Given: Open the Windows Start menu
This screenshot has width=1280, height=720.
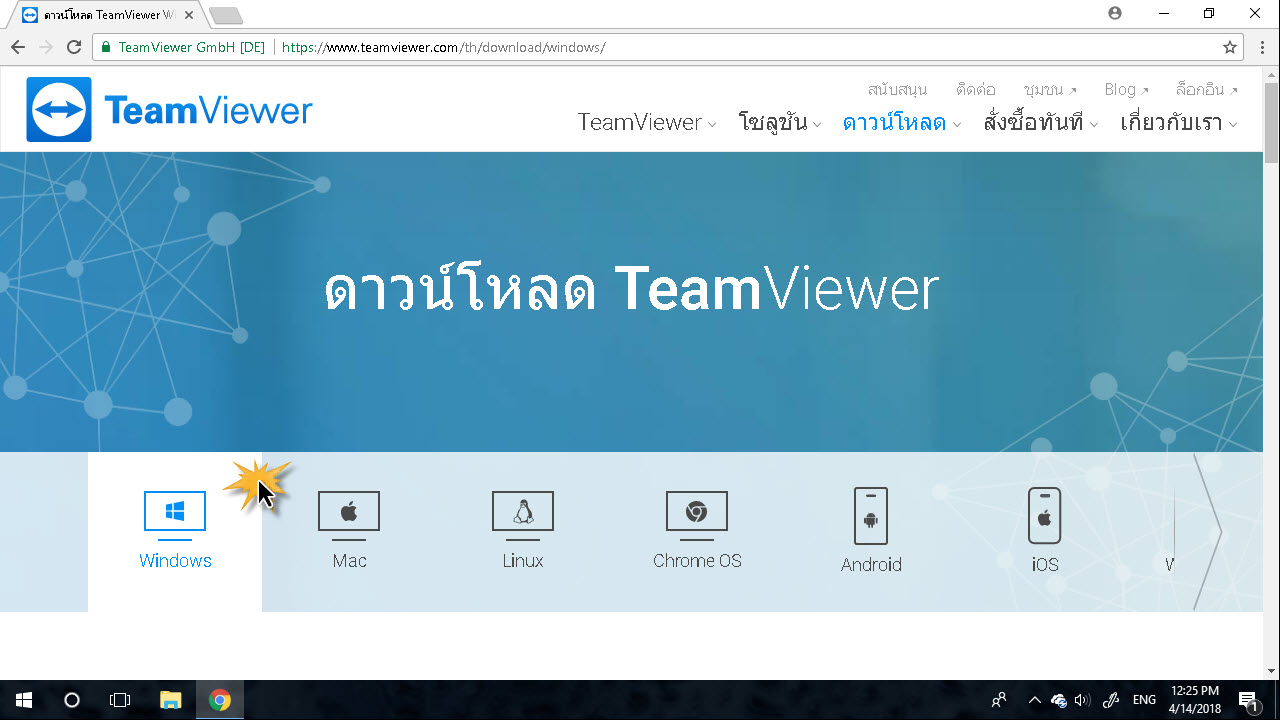Looking at the screenshot, I should click(24, 700).
